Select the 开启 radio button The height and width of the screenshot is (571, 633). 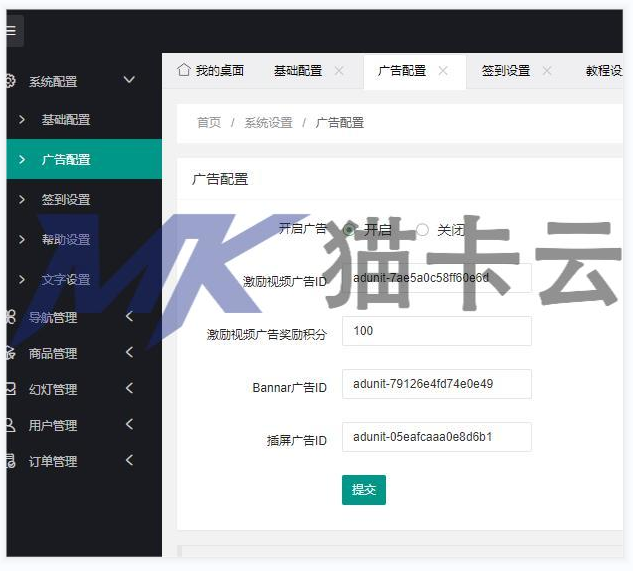pos(349,229)
